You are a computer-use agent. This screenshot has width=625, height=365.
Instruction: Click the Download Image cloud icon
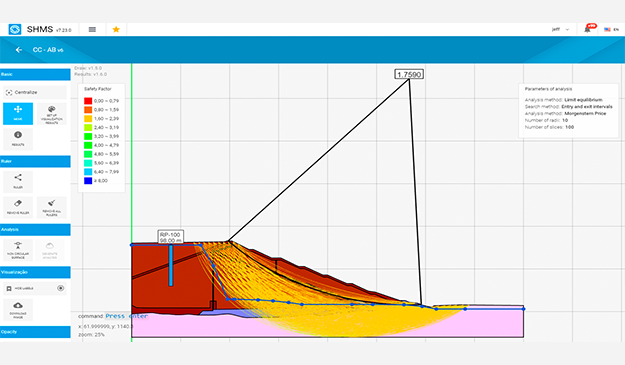click(18, 309)
